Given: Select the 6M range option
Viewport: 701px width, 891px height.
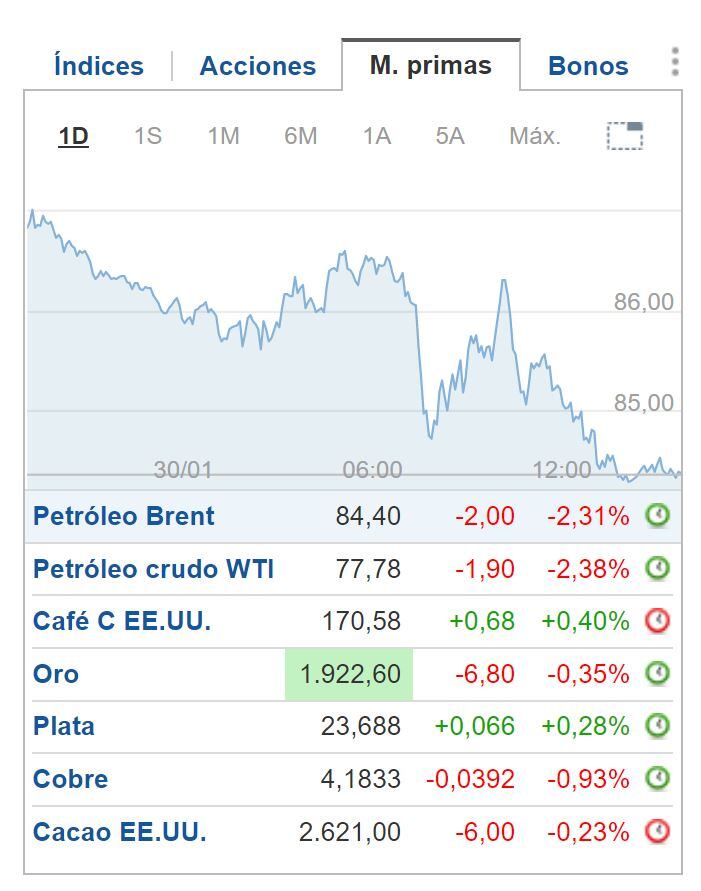Looking at the screenshot, I should click(x=297, y=137).
